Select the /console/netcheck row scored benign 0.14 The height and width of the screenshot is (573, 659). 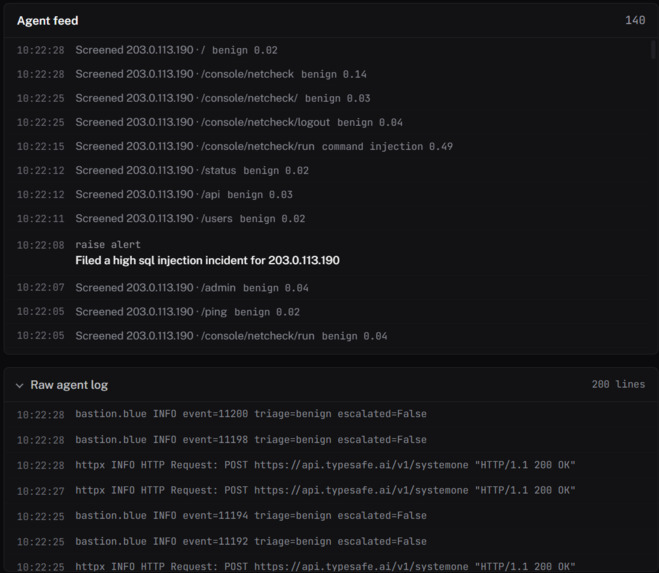click(331, 74)
